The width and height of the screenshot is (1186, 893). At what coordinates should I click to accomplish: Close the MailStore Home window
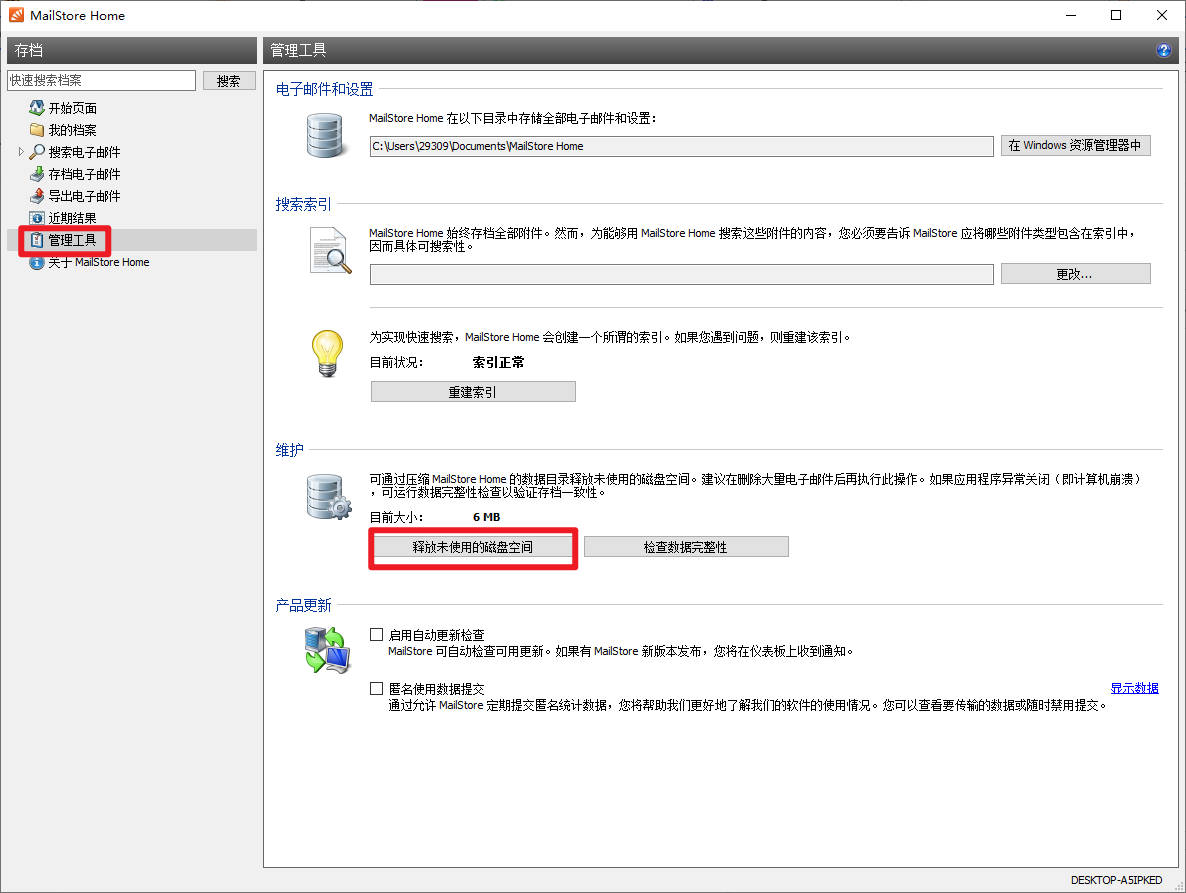[1161, 15]
